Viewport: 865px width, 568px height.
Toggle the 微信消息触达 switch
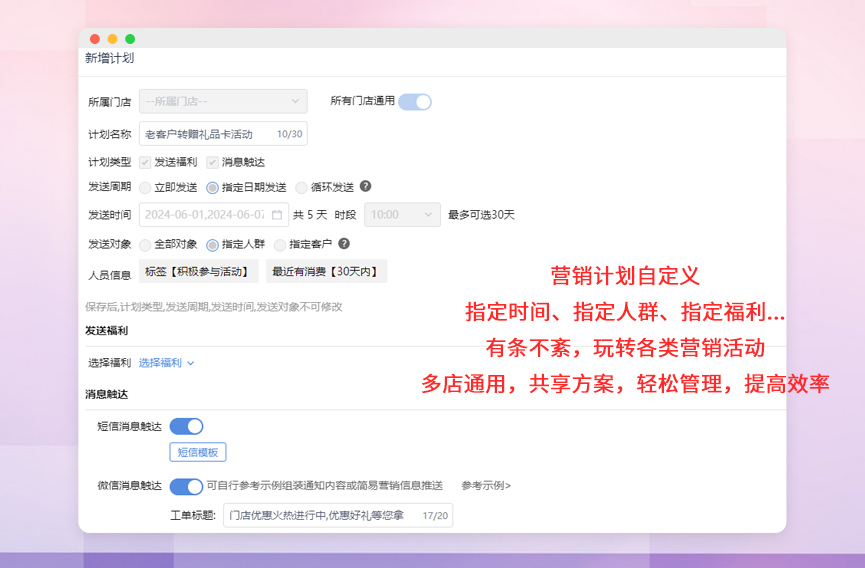point(186,486)
